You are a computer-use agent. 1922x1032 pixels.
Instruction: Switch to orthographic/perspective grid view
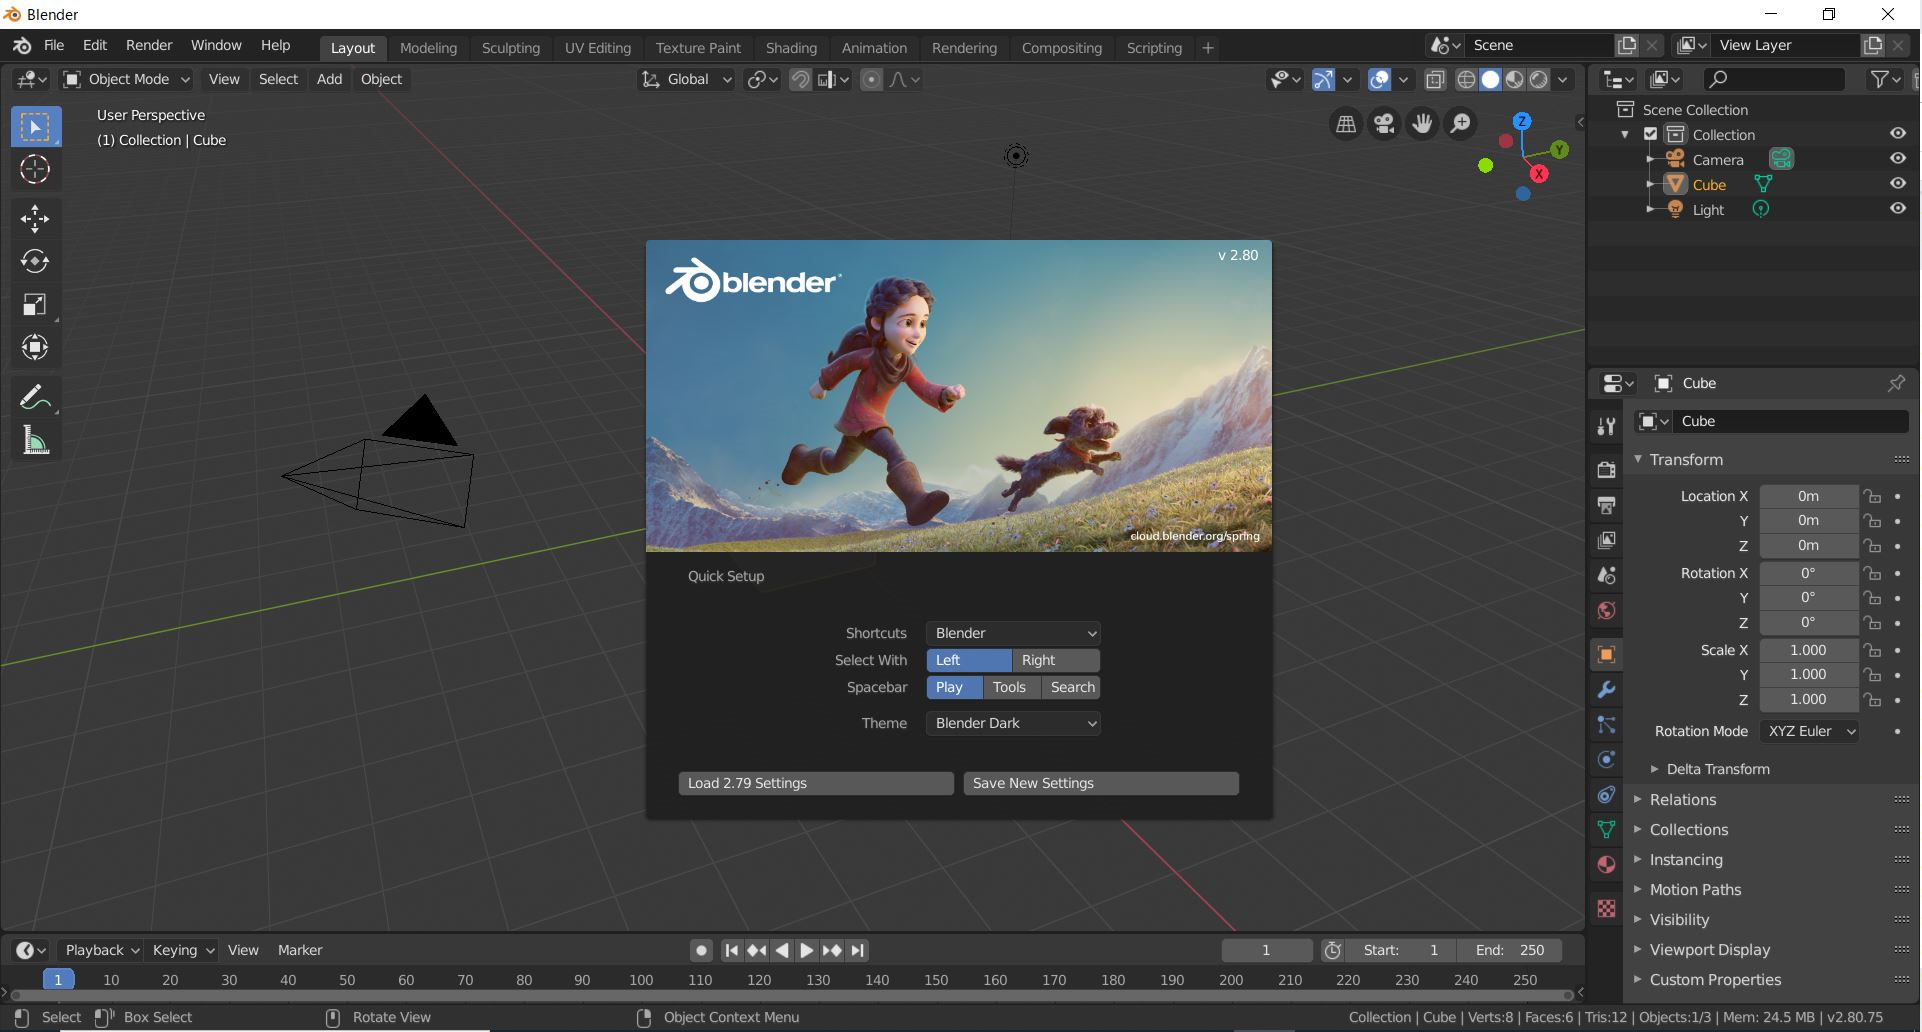tap(1346, 124)
